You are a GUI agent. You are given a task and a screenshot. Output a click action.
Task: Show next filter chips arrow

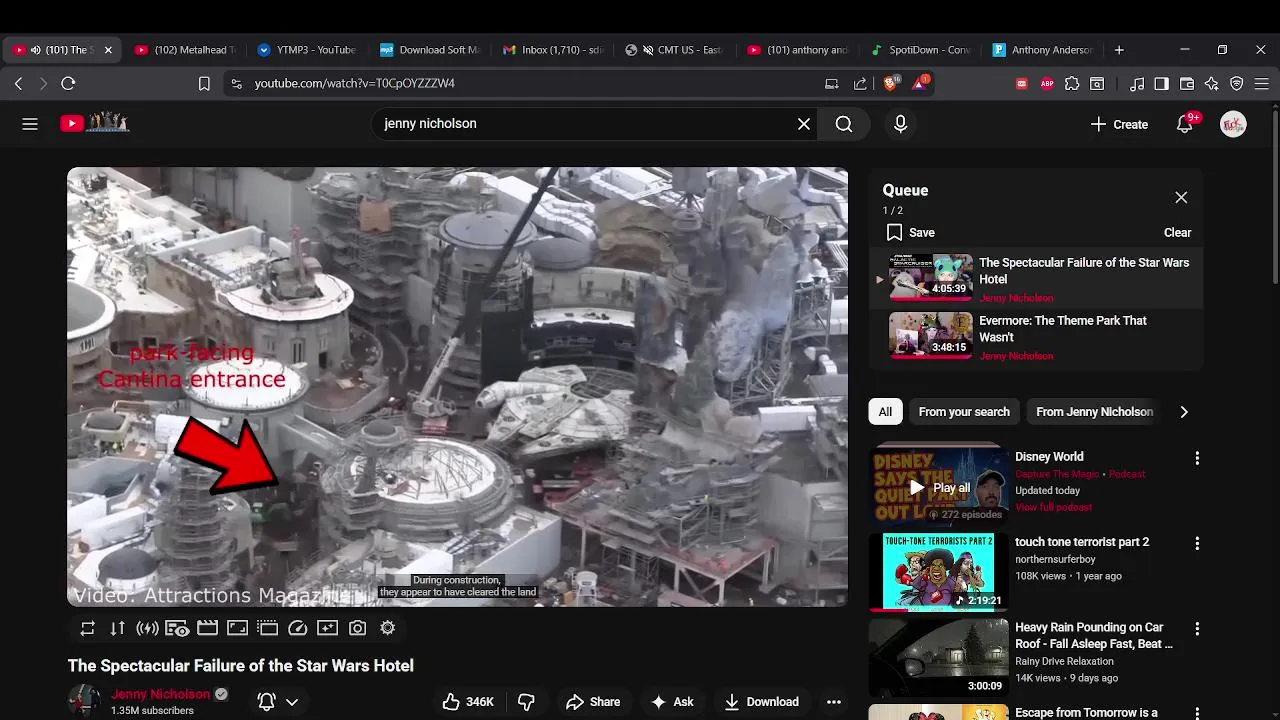[x=1184, y=412]
